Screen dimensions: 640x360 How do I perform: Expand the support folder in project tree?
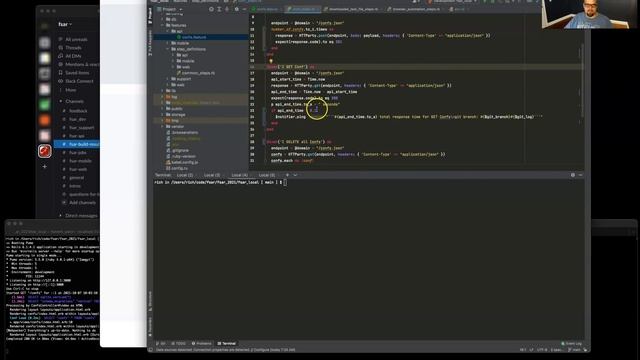tap(168, 79)
